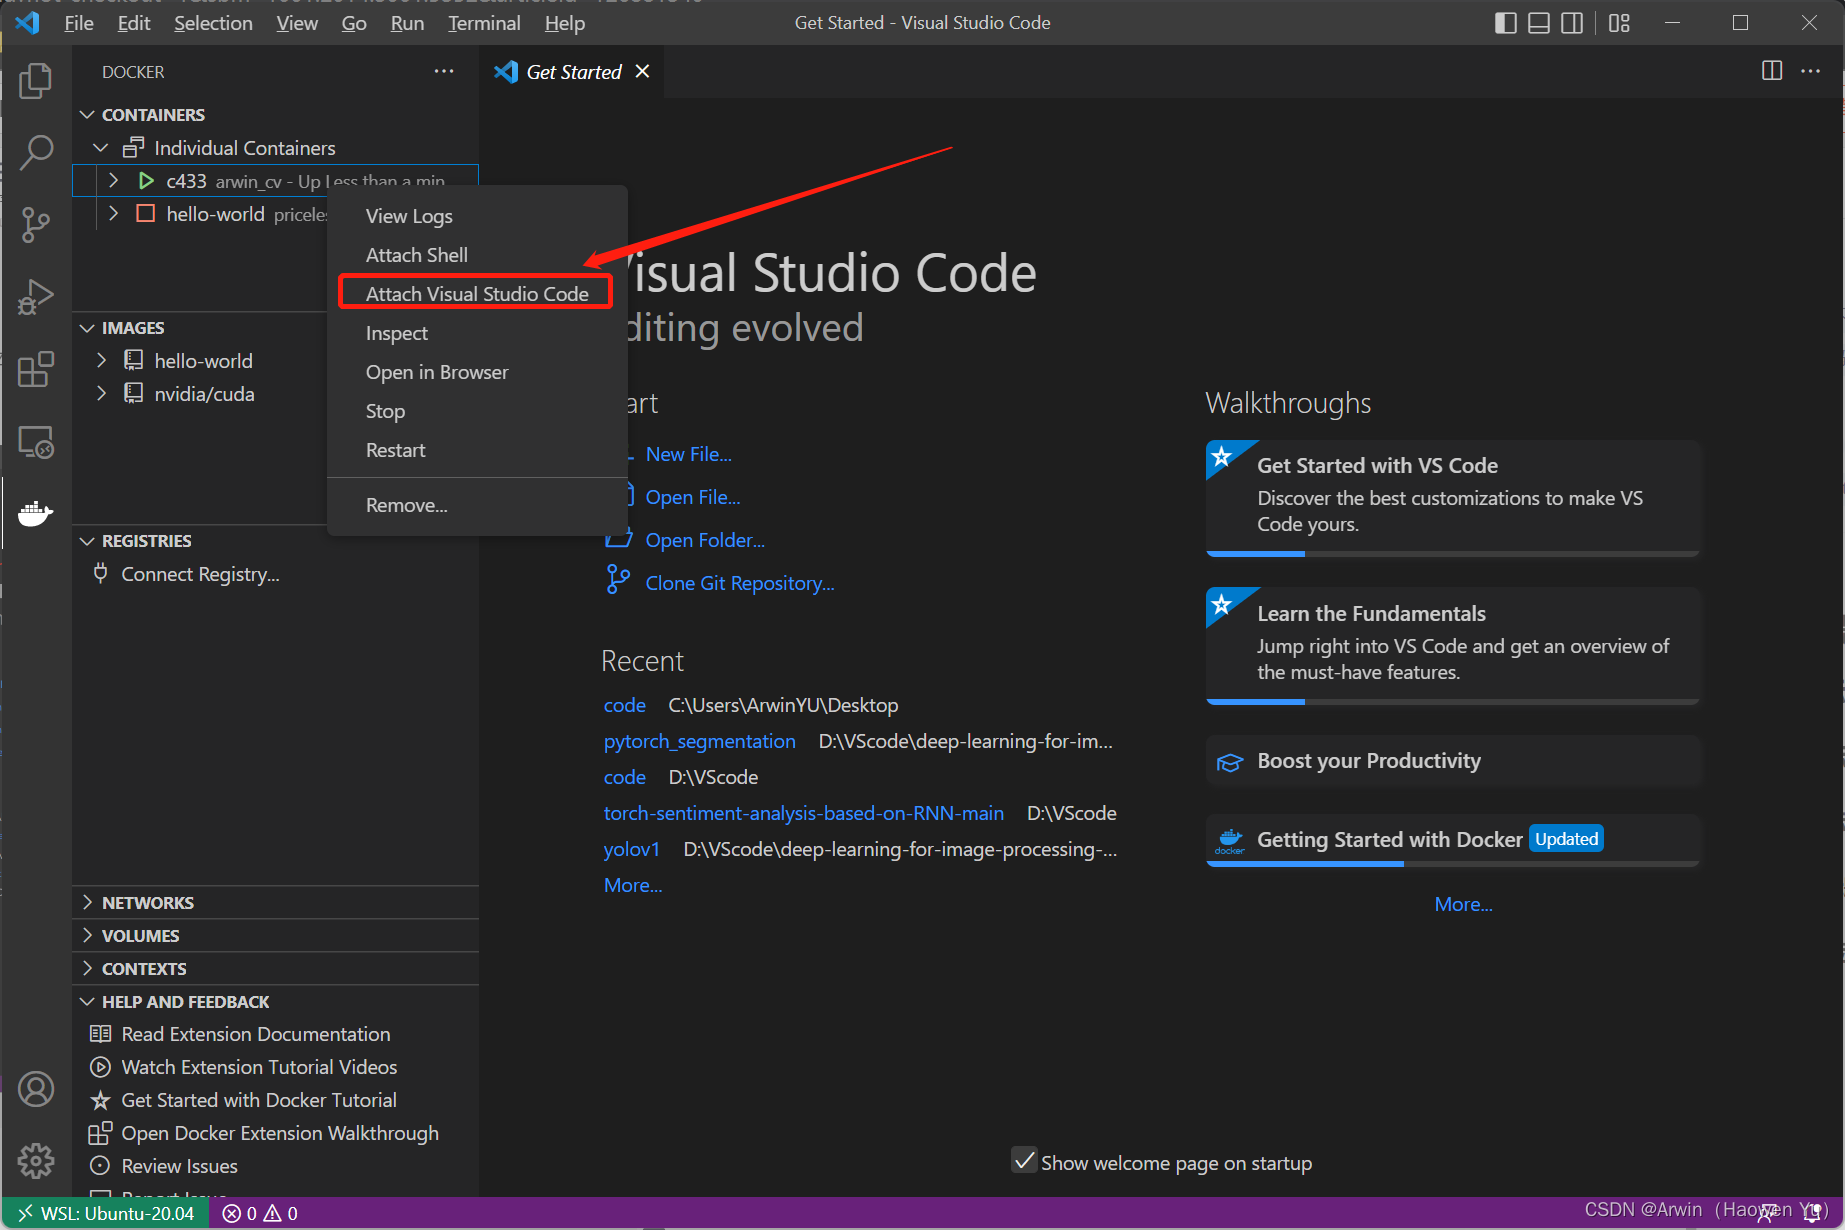
Task: Click the hello-world image icon
Action: click(133, 360)
